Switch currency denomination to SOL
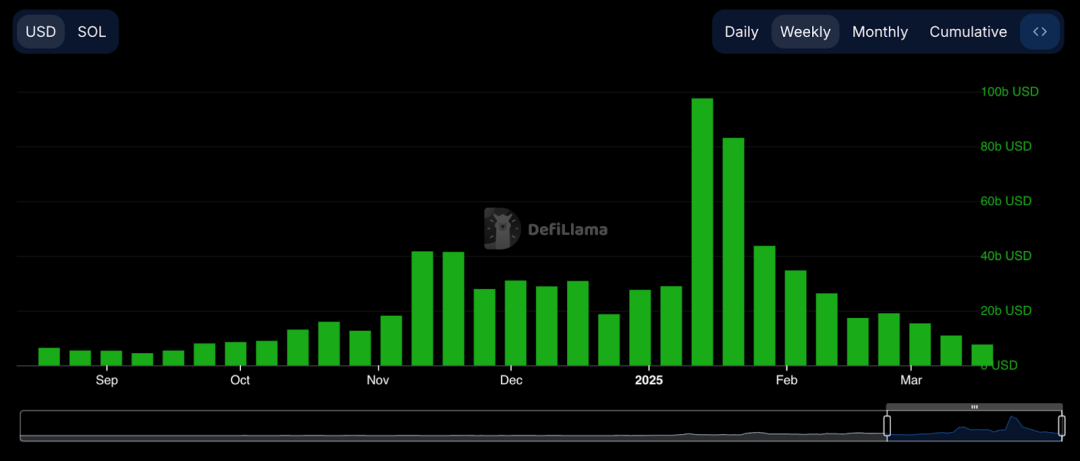Image resolution: width=1080 pixels, height=461 pixels. (92, 31)
